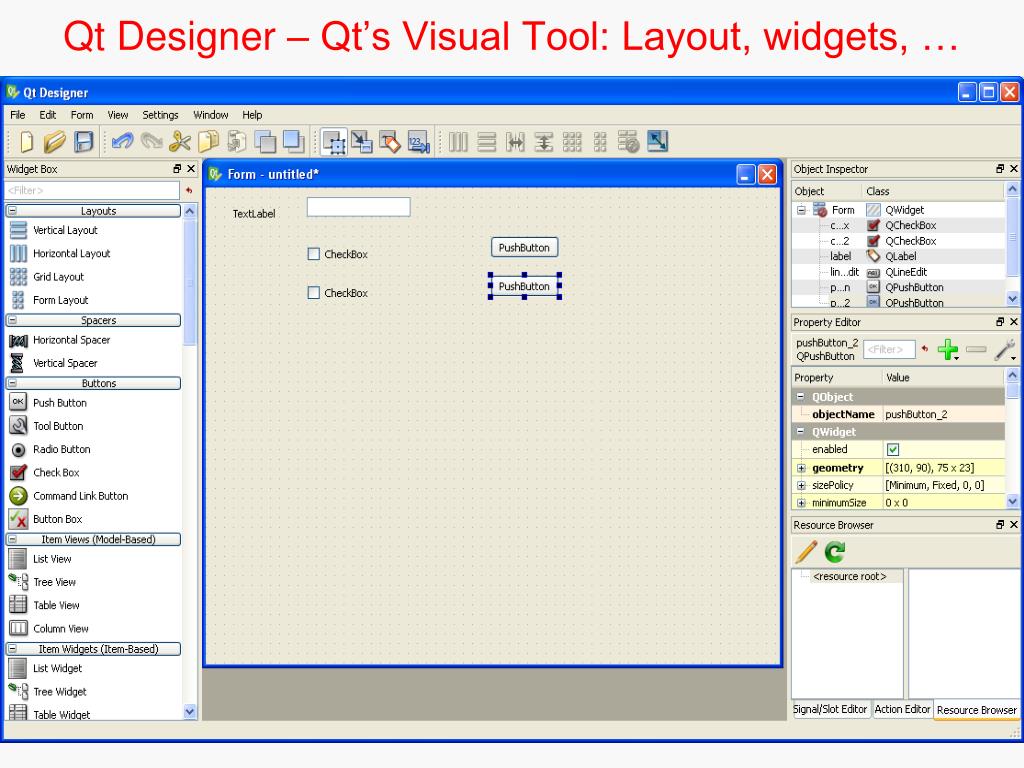Click the Break Layout toolbar icon
The width and height of the screenshot is (1024, 768).
coord(628,142)
